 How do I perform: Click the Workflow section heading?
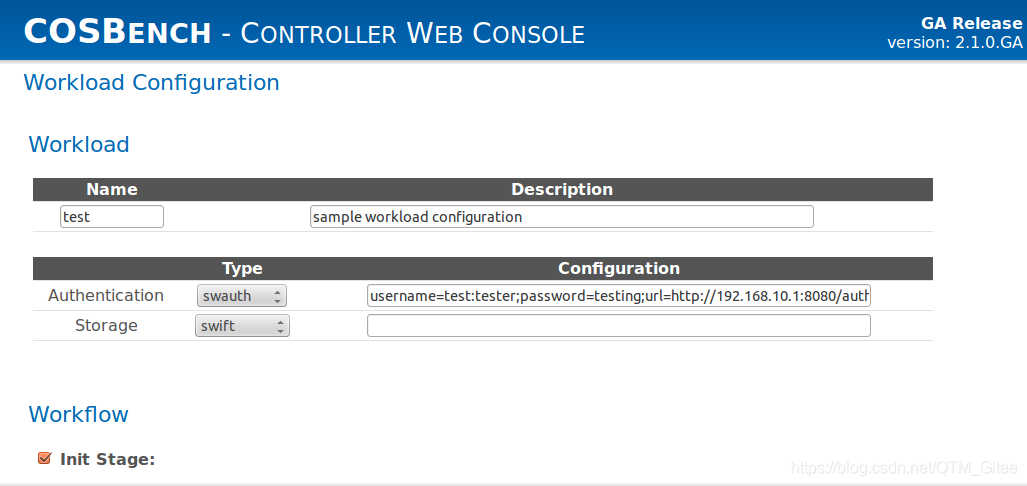click(x=78, y=414)
